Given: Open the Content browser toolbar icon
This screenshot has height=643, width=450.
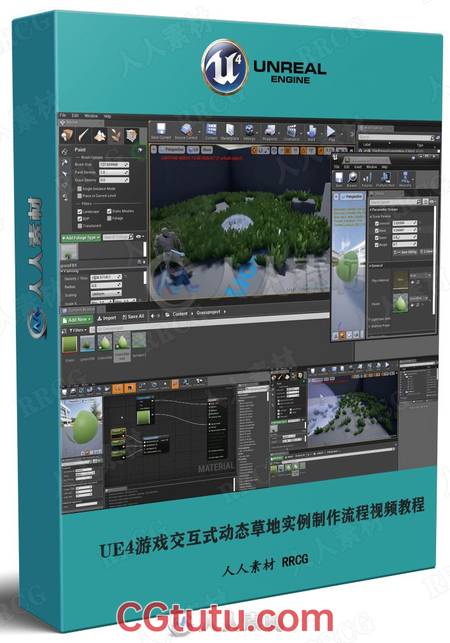Looking at the screenshot, I should 211,130.
